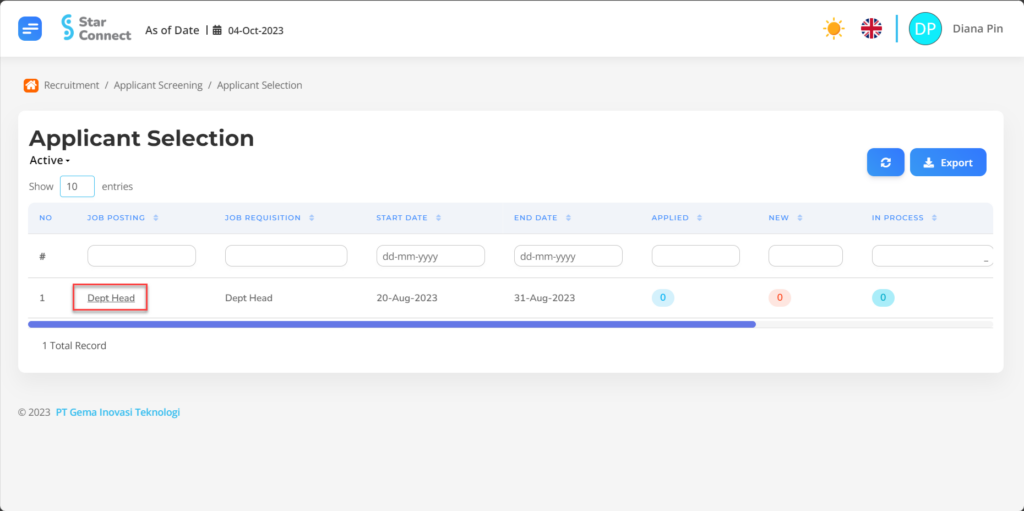Open the Start Date filter field
The image size is (1024, 511).
pos(430,256)
